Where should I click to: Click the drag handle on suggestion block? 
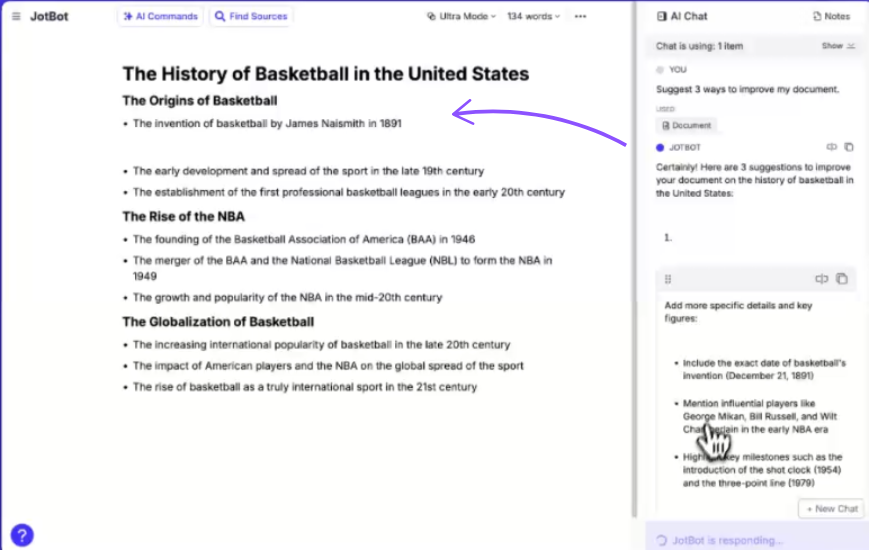point(668,279)
